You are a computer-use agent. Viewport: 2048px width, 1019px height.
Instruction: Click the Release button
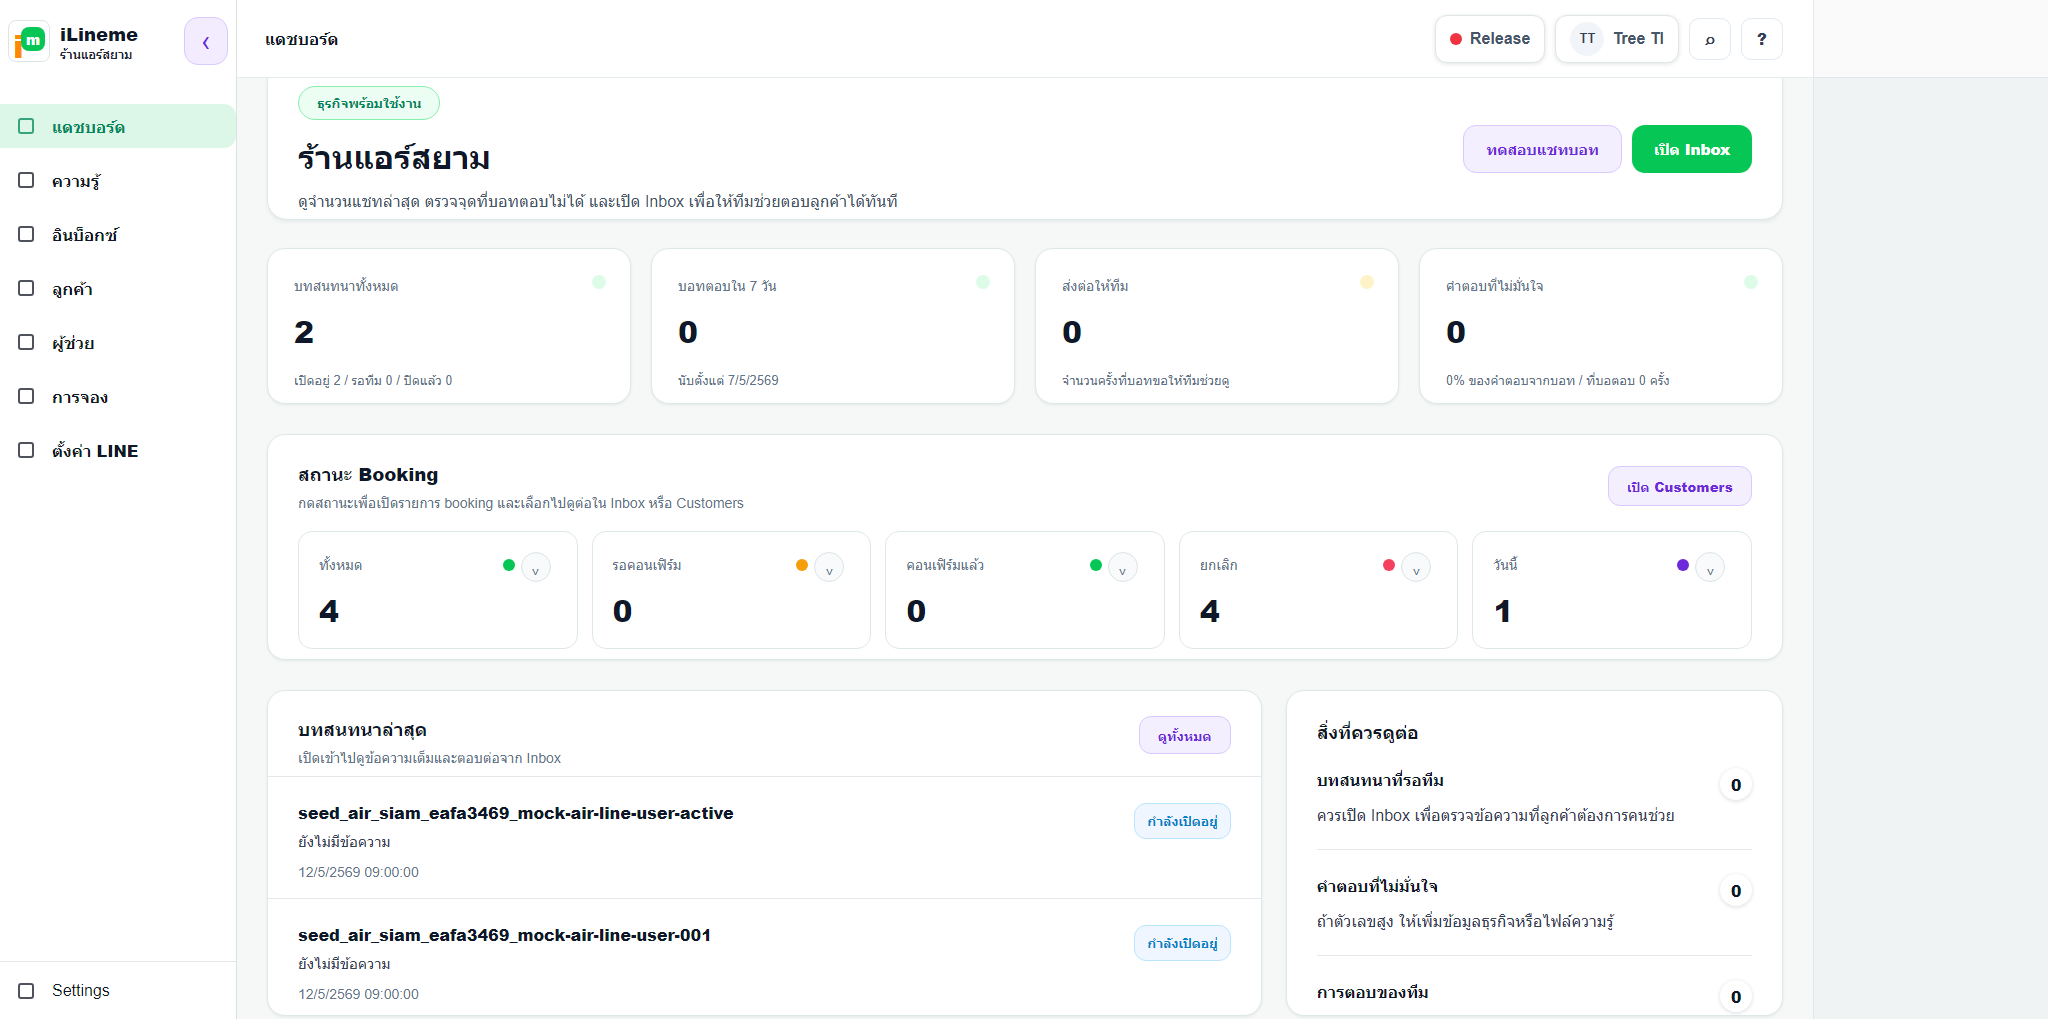point(1490,39)
